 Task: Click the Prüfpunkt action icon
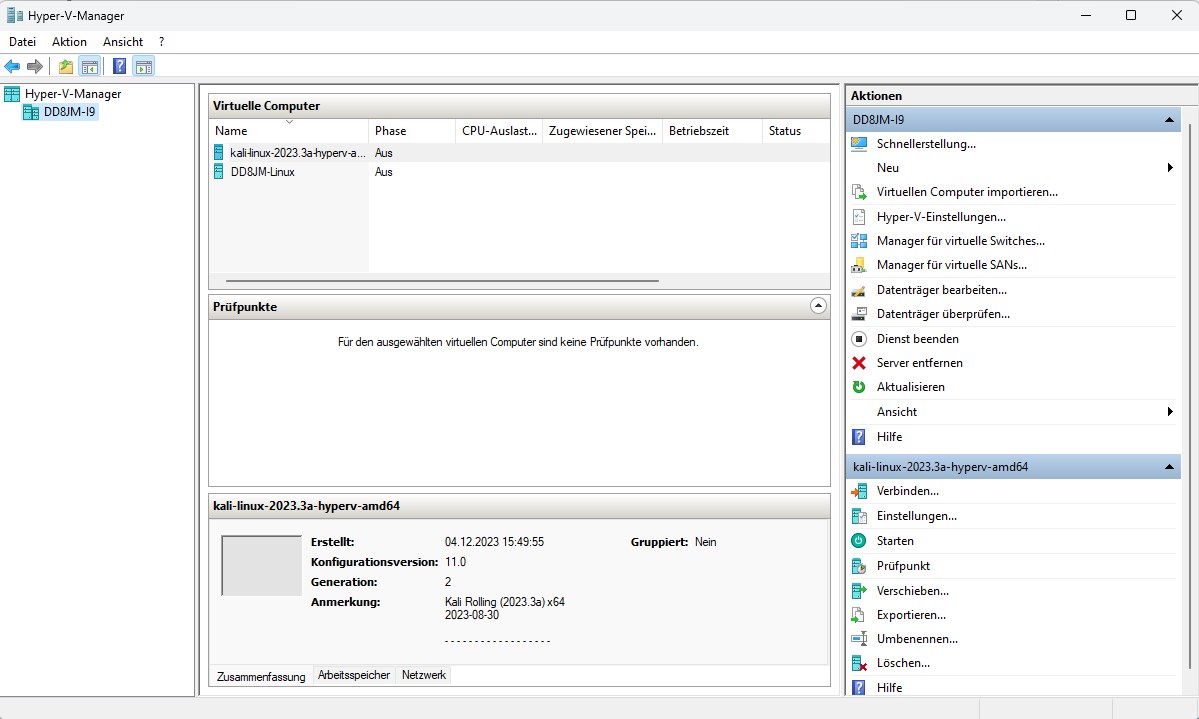point(859,566)
